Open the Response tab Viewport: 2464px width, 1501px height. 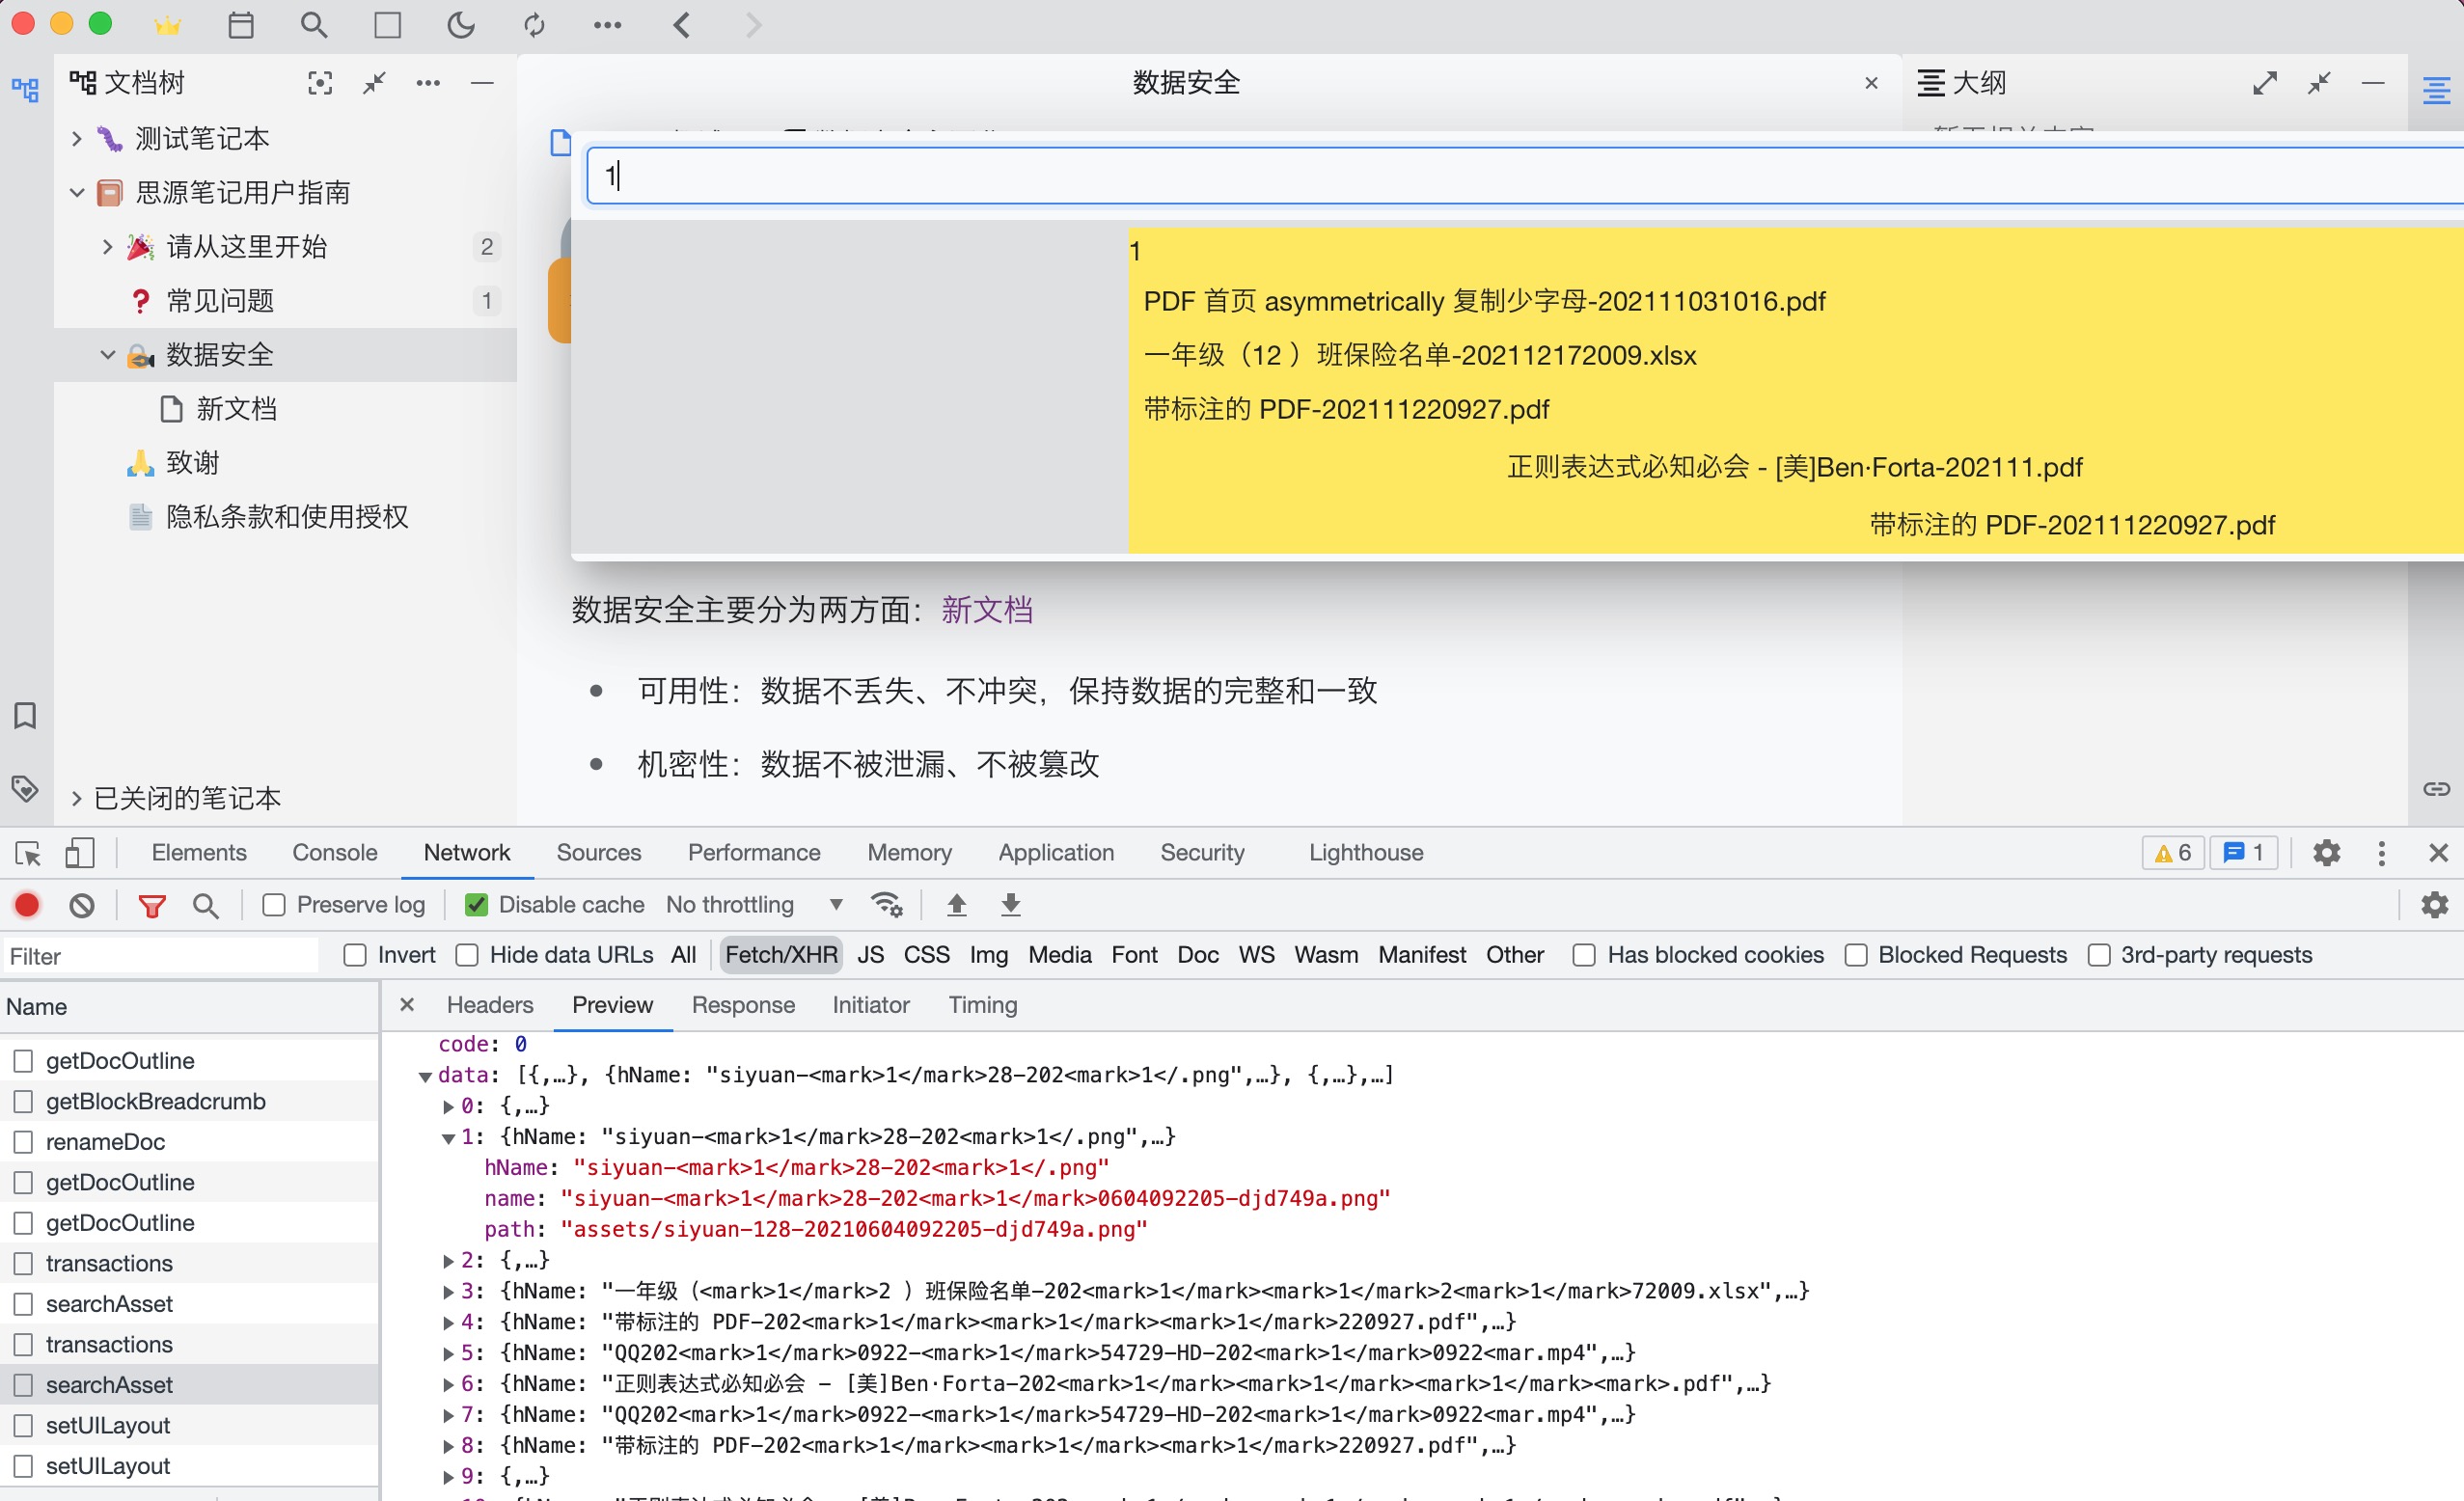pos(743,1005)
